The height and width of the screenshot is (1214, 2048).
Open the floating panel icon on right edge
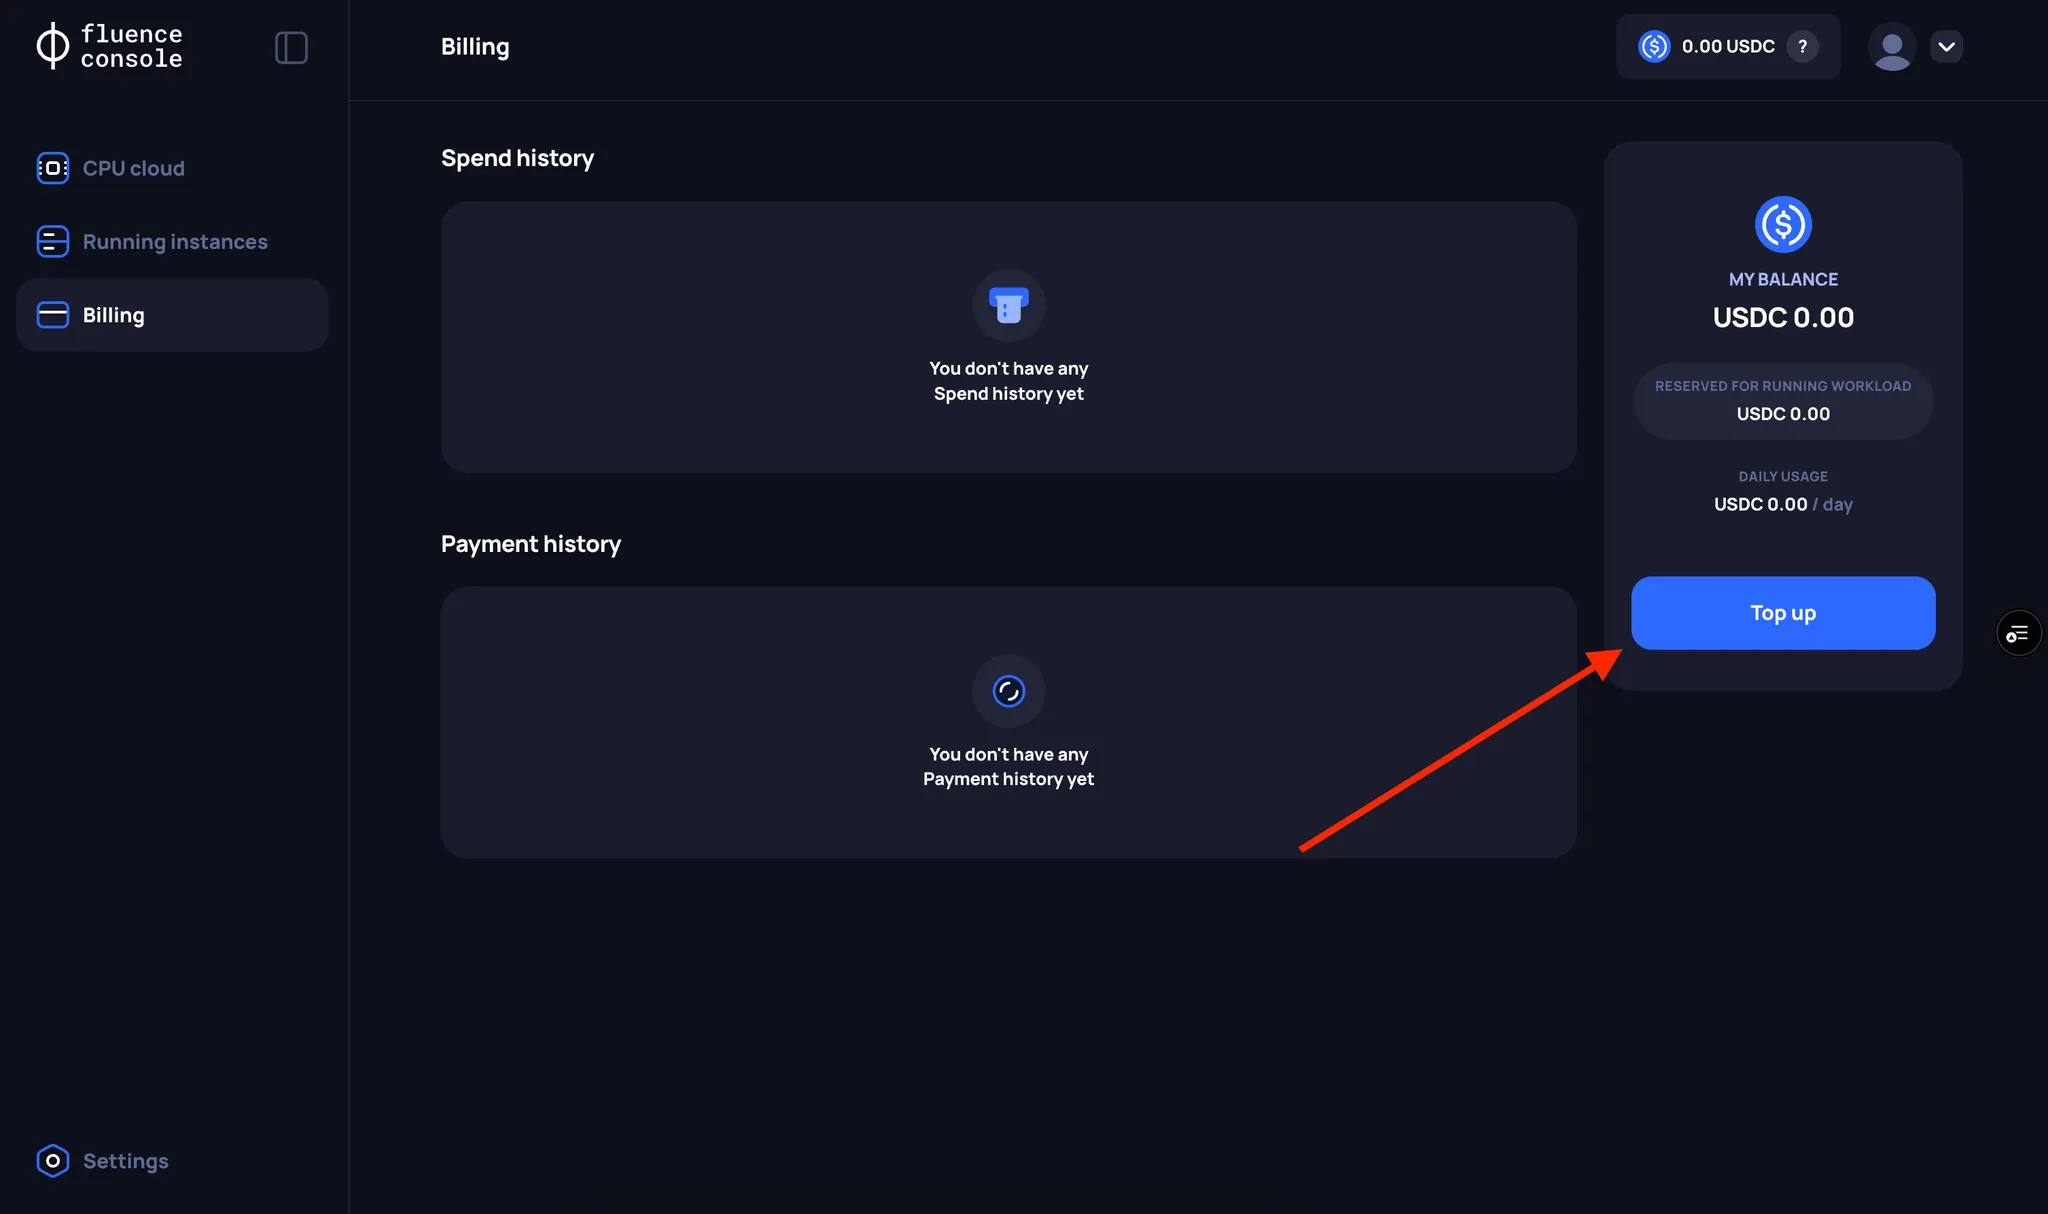(2018, 632)
